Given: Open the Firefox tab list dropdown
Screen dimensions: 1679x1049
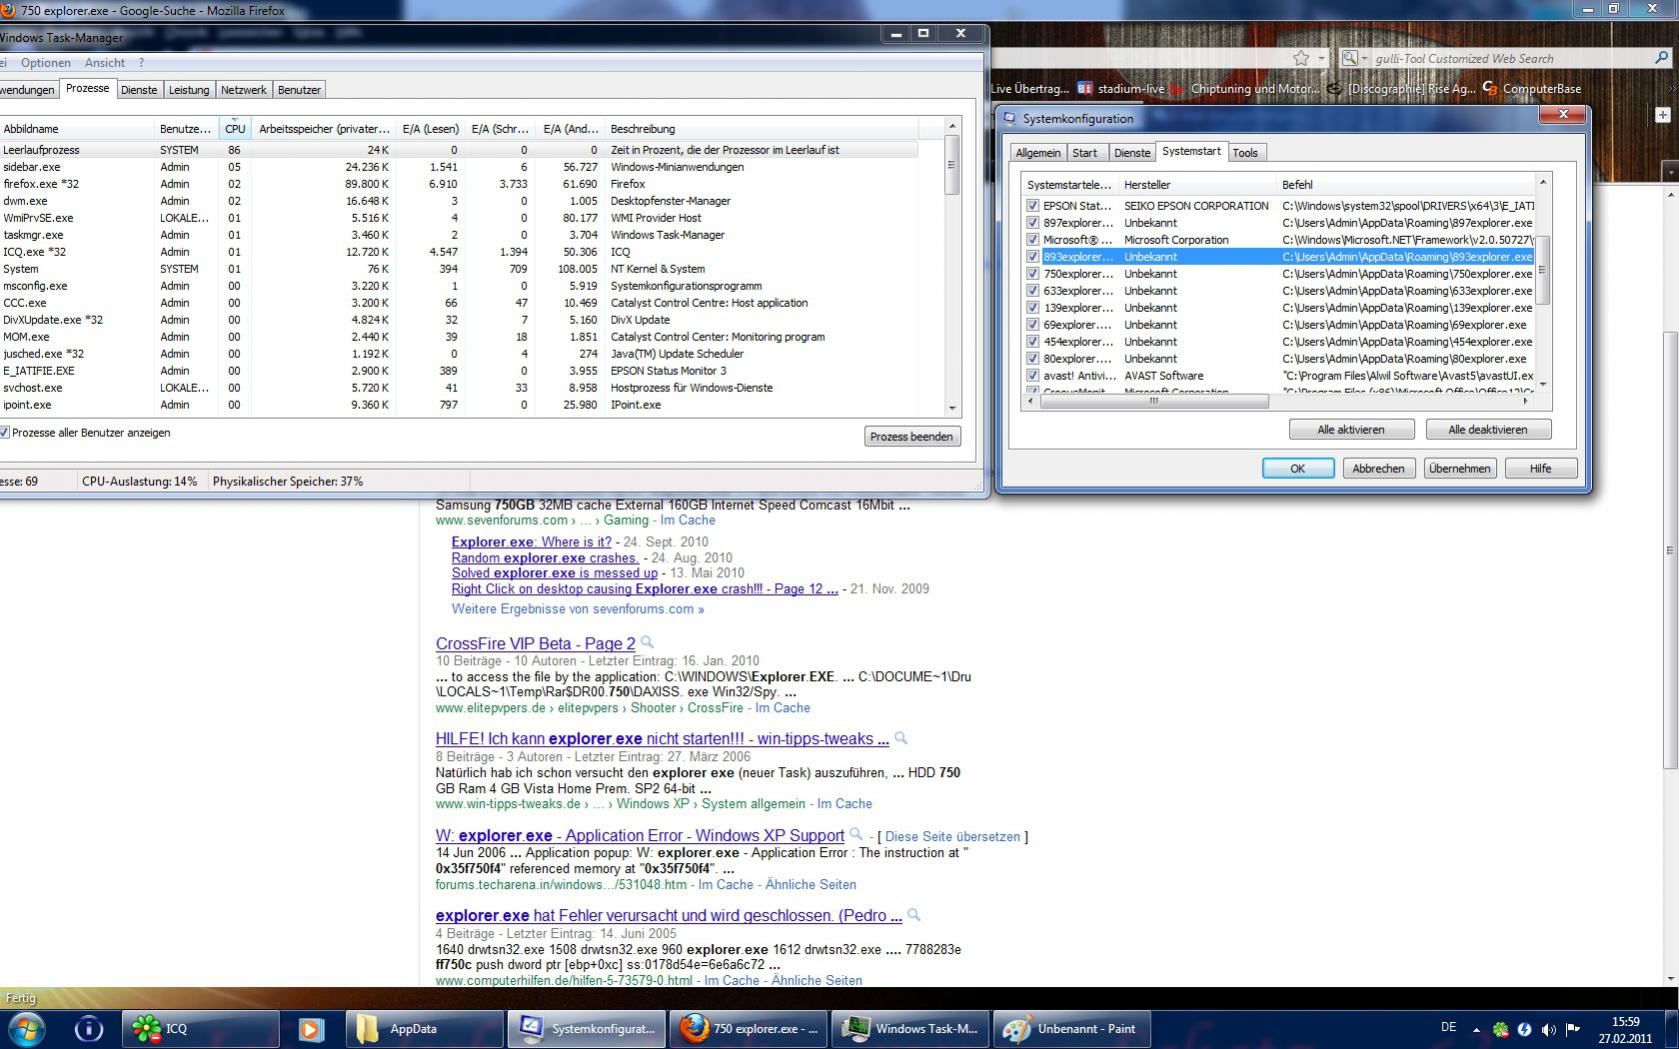Looking at the screenshot, I should 1671,173.
